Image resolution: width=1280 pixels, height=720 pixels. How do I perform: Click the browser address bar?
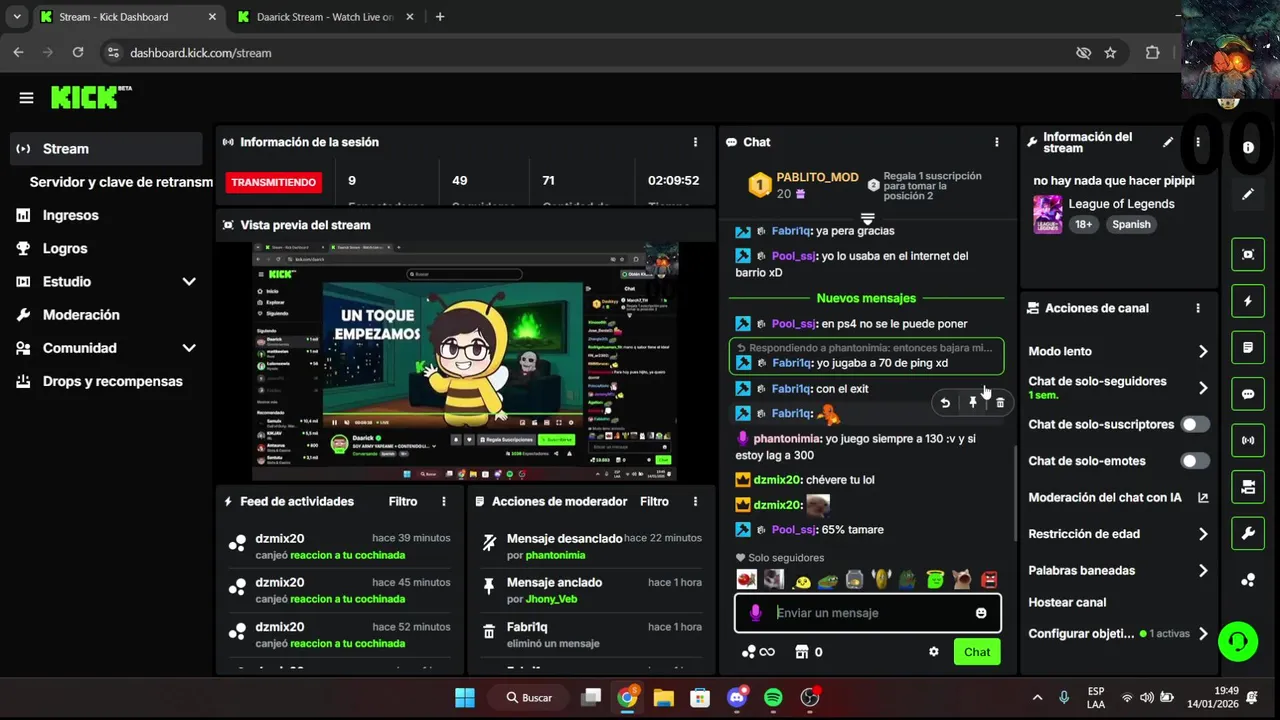[x=590, y=53]
